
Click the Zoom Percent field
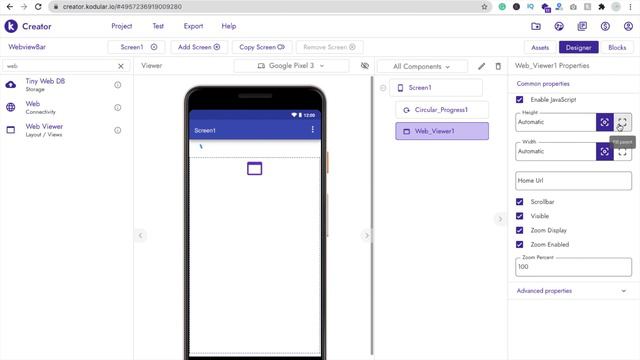click(x=573, y=267)
